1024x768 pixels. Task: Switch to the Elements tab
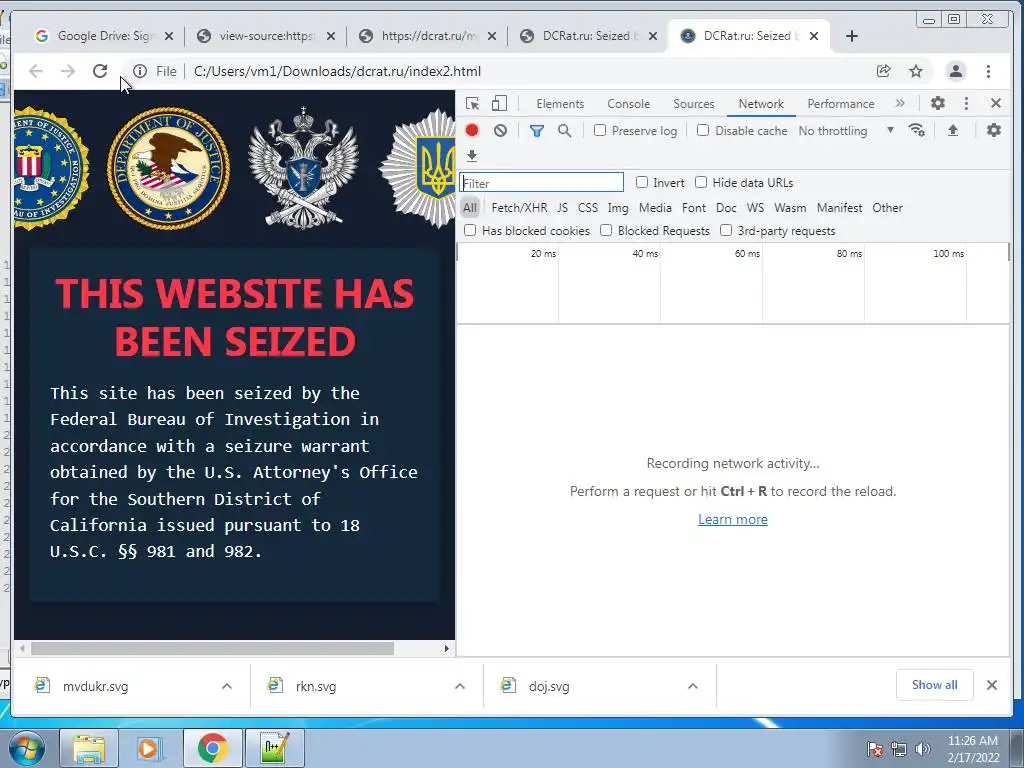tap(560, 104)
